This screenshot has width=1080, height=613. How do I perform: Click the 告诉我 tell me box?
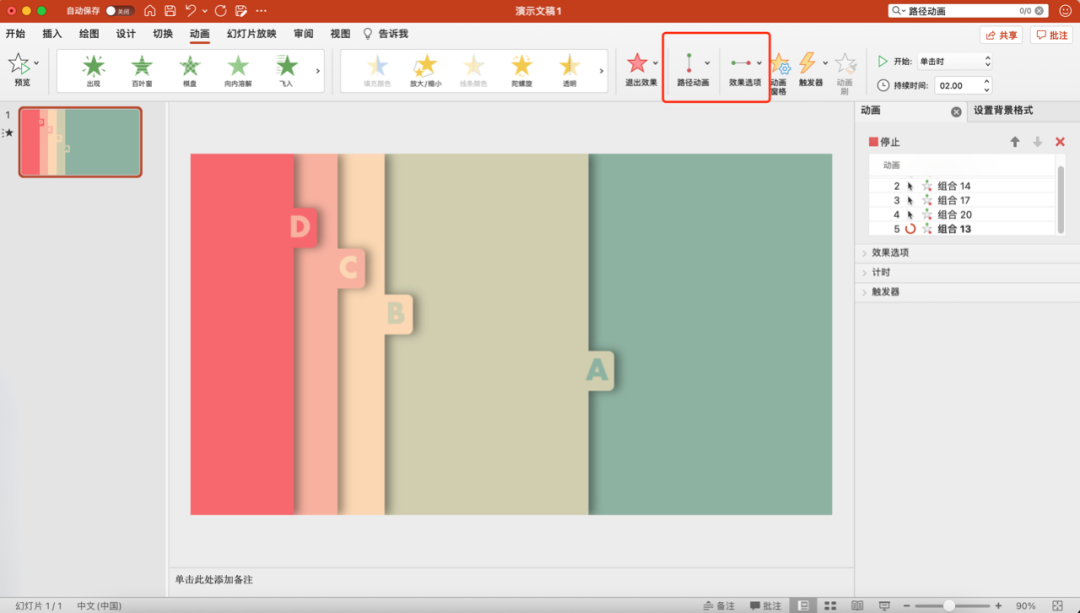coord(386,34)
